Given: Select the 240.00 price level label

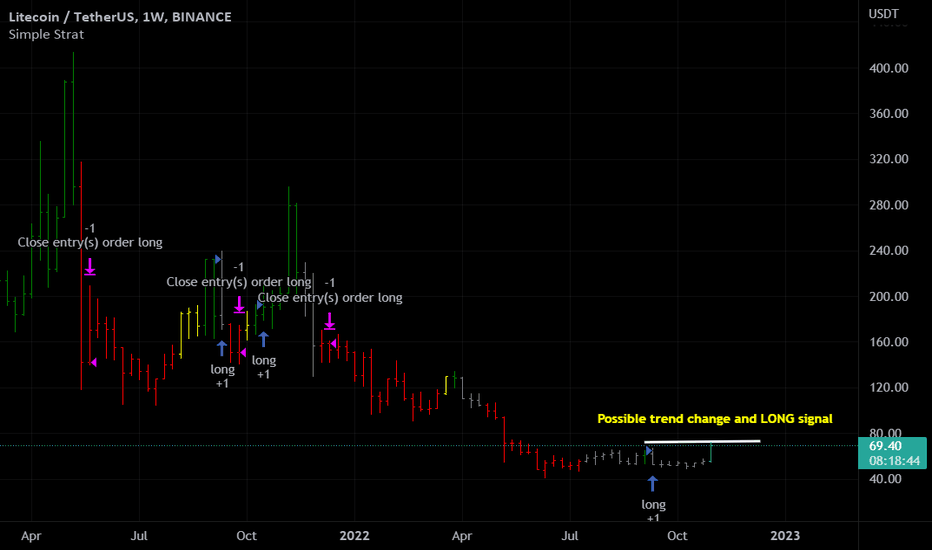Looking at the screenshot, I should [x=889, y=250].
